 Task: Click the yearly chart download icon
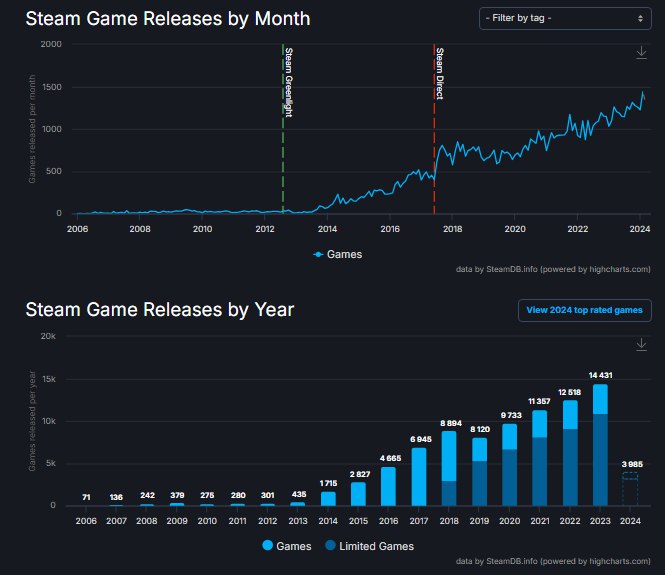point(641,344)
